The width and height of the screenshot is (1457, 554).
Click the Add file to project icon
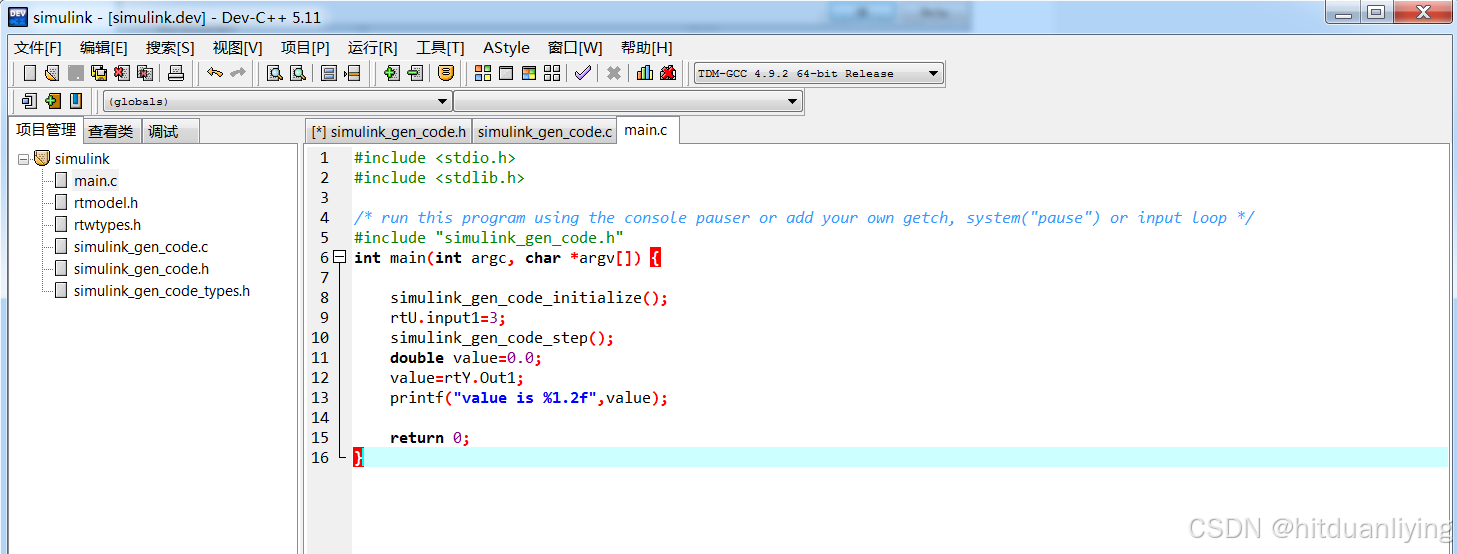(x=391, y=73)
